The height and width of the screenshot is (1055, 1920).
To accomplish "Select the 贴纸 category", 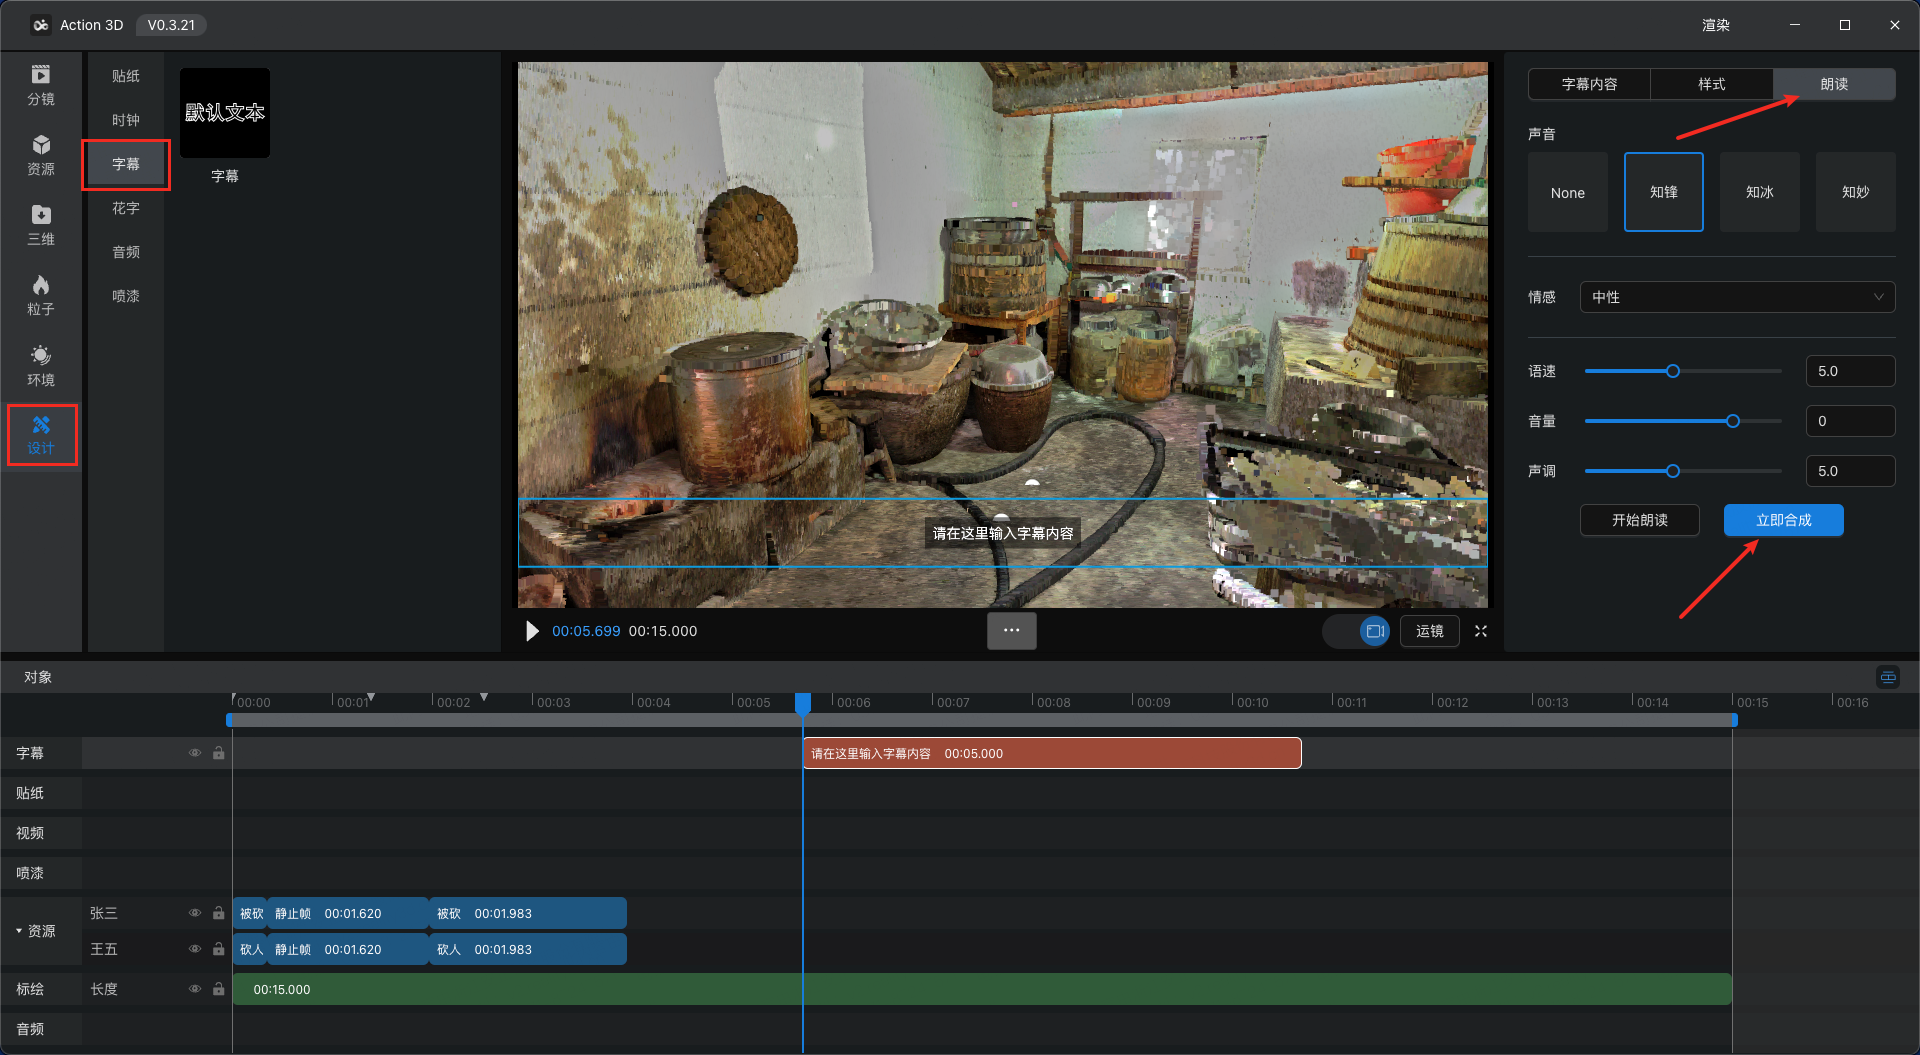I will click(x=126, y=76).
